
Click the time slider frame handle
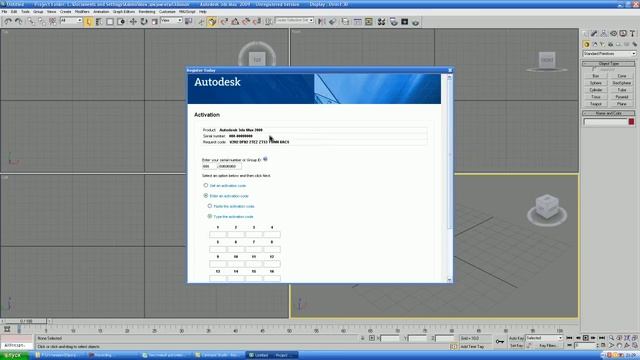pos(27,321)
